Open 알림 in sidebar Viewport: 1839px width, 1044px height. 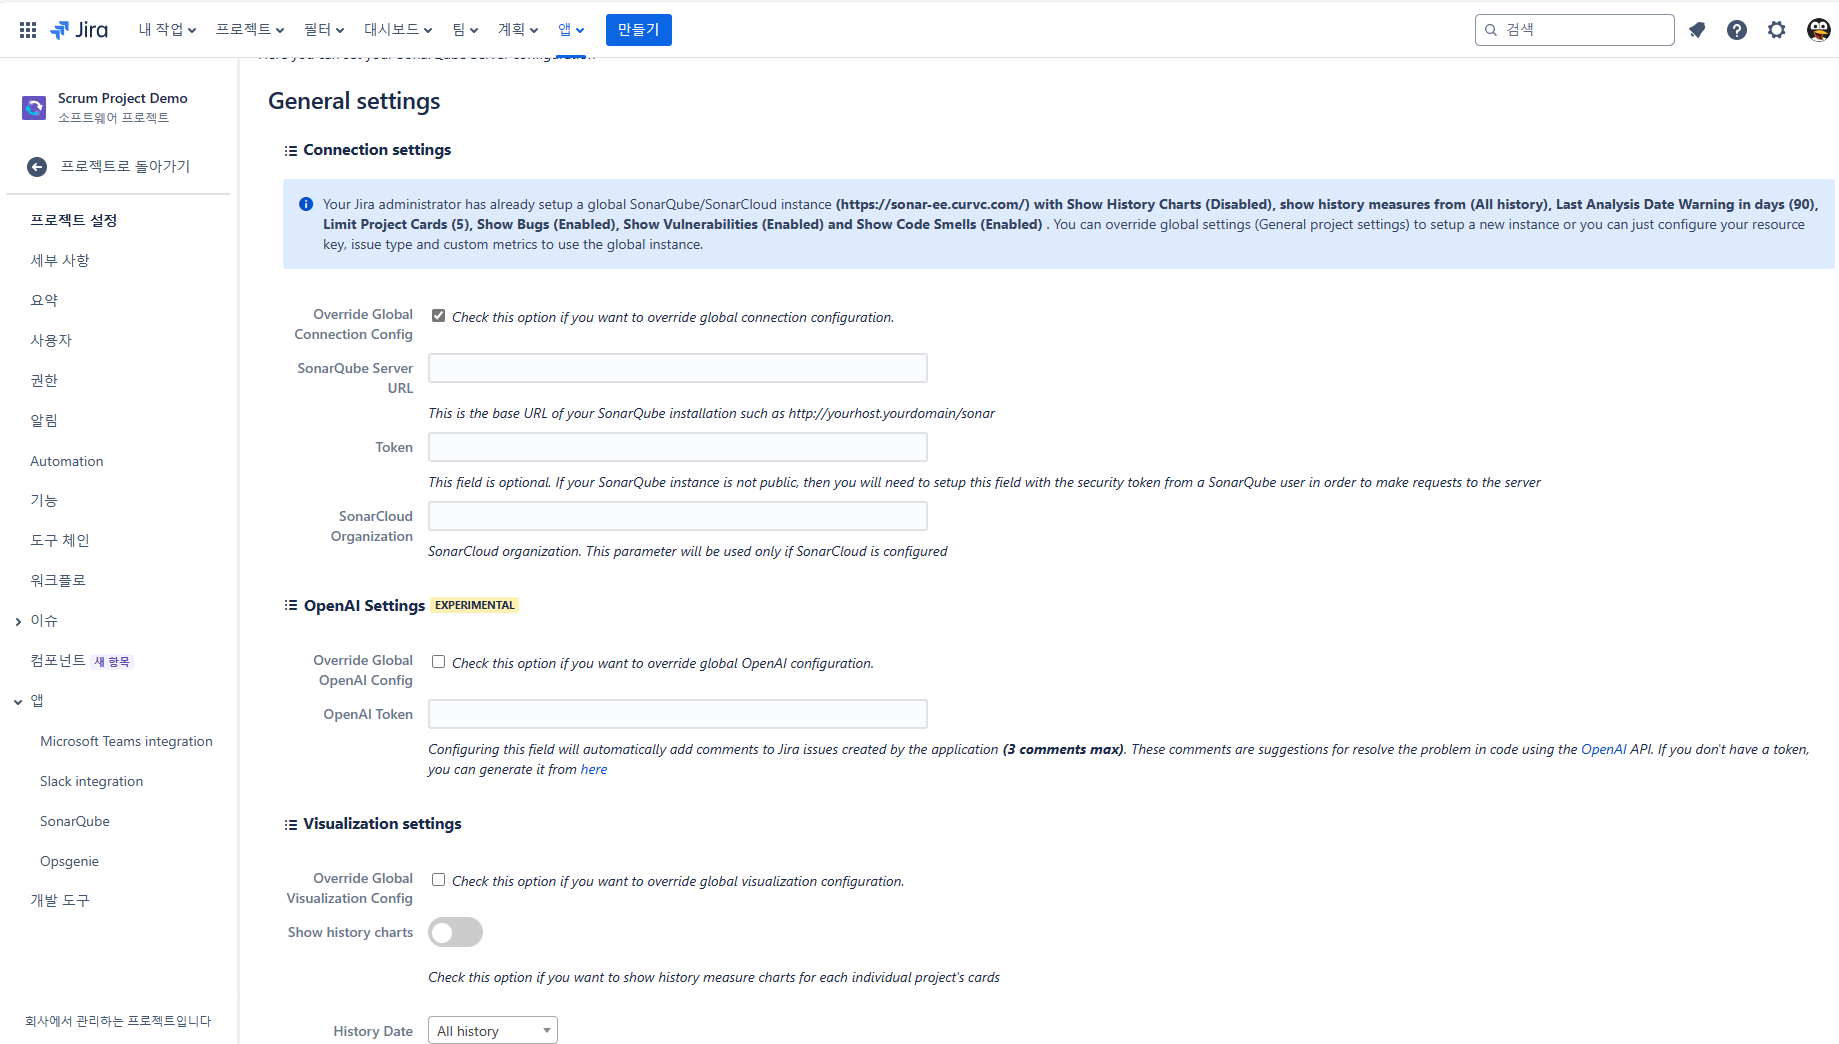[x=44, y=420]
